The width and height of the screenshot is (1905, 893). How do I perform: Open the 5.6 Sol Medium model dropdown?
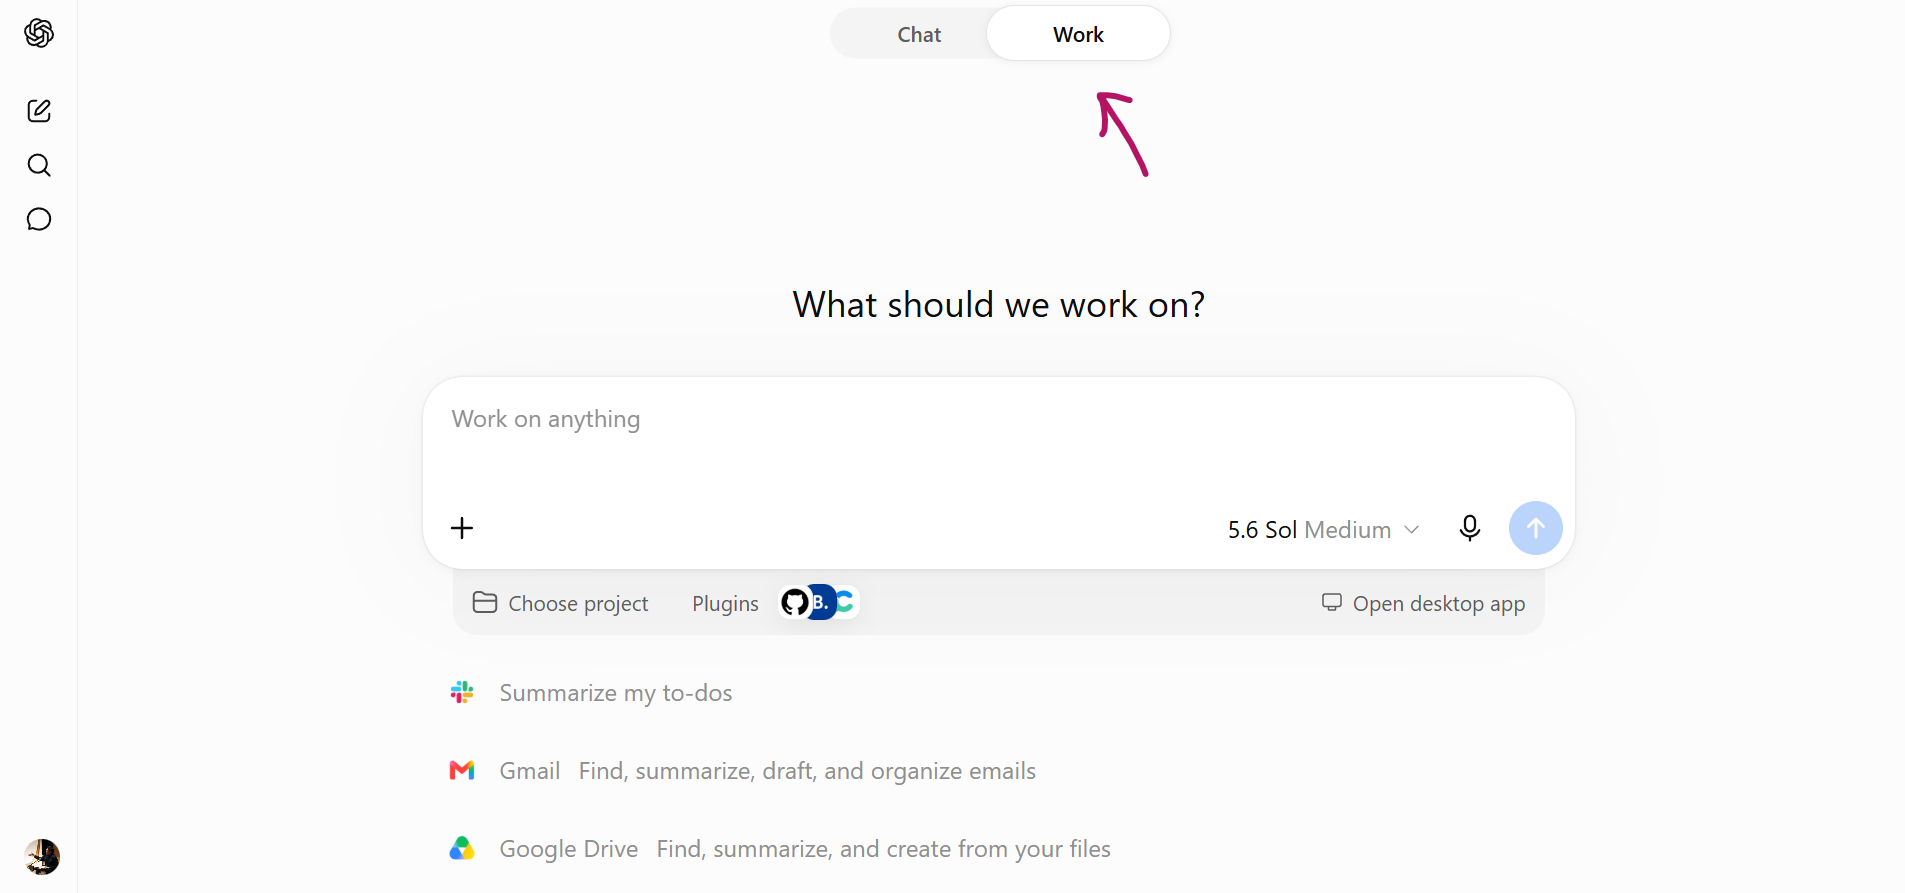[x=1323, y=529]
